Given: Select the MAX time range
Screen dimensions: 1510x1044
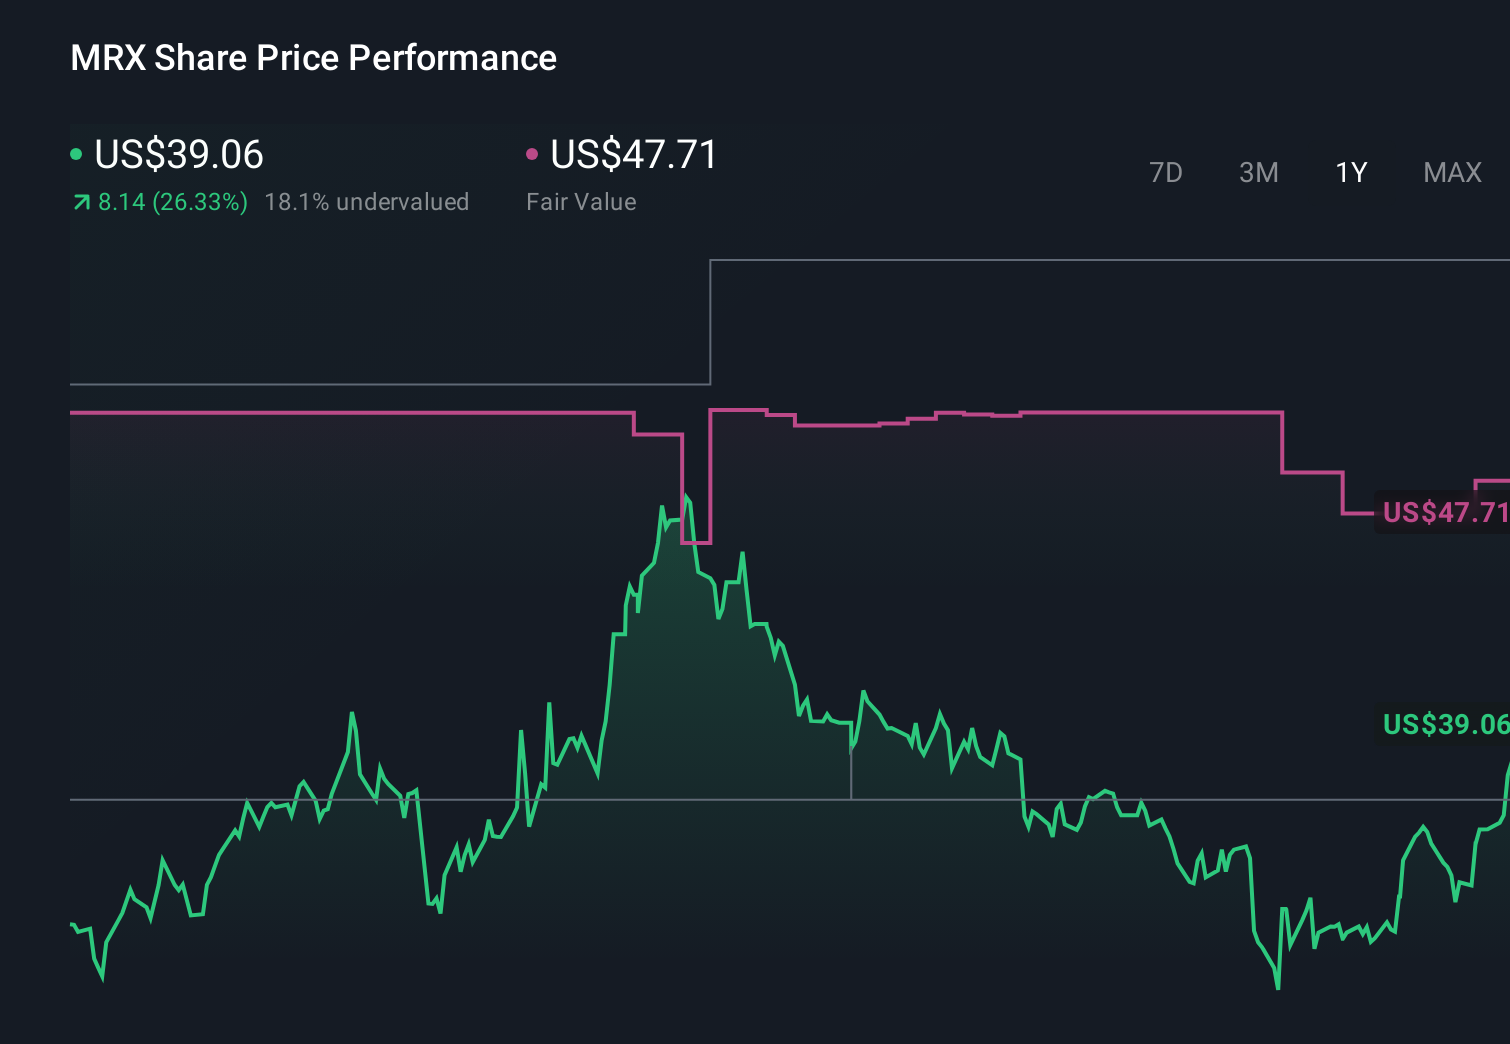Looking at the screenshot, I should [1451, 172].
